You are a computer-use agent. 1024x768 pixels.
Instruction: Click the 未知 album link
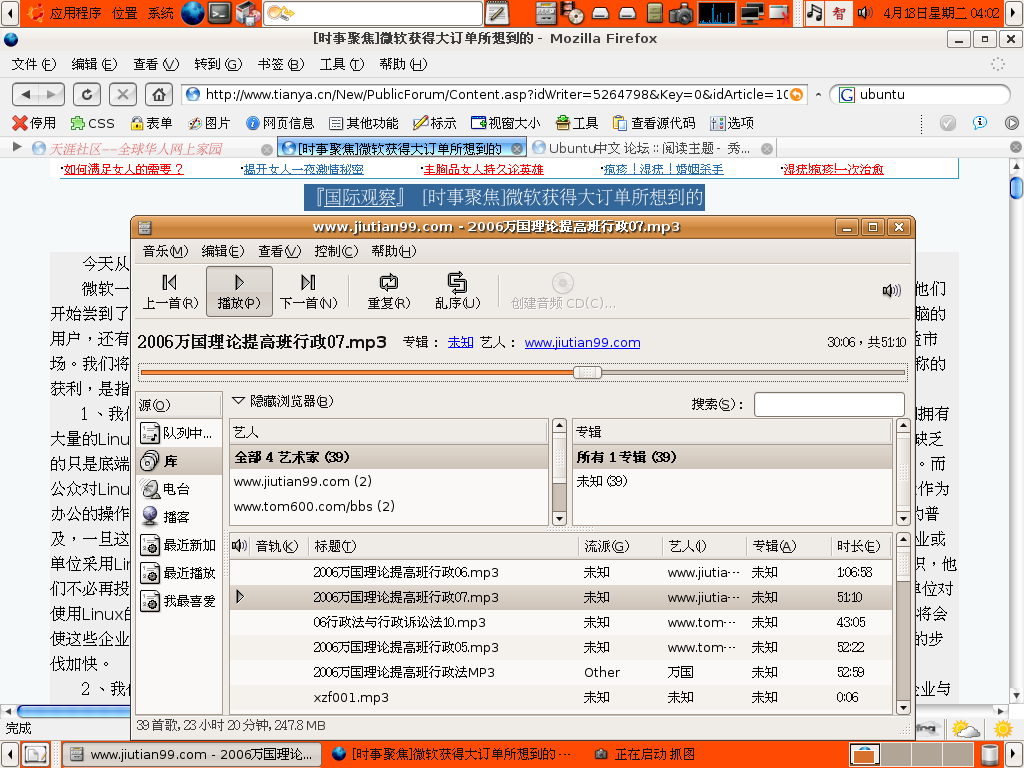(460, 342)
